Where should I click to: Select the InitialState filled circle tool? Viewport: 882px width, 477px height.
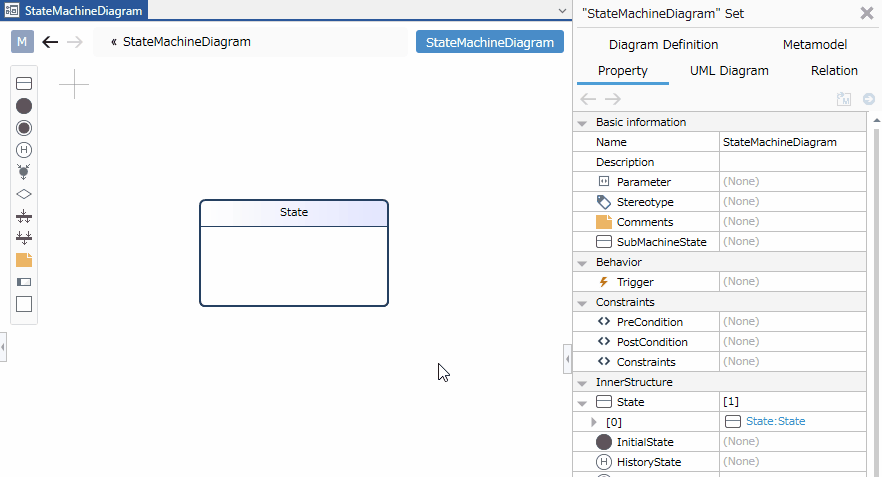(x=24, y=106)
